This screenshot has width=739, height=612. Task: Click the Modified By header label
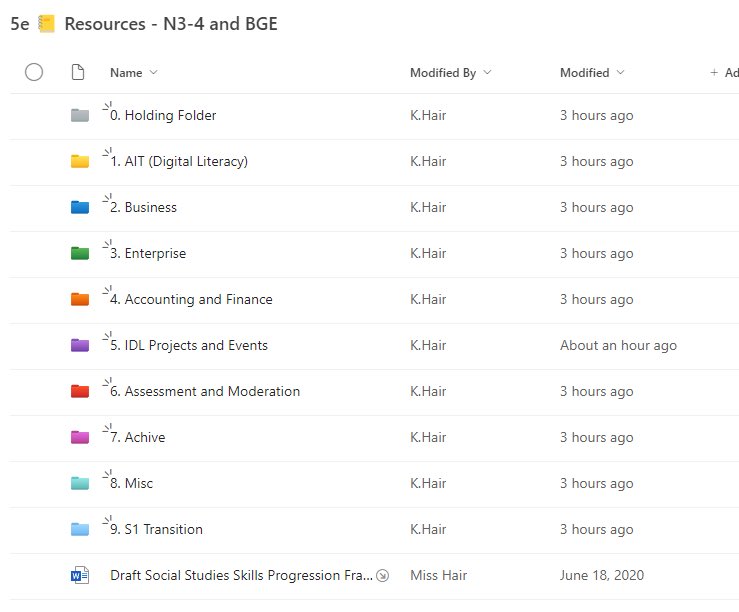[443, 73]
